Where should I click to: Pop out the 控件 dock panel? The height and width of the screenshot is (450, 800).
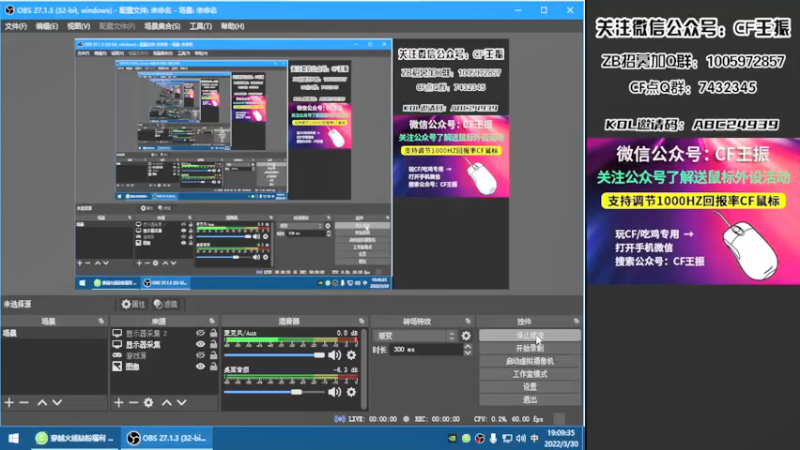tap(576, 321)
